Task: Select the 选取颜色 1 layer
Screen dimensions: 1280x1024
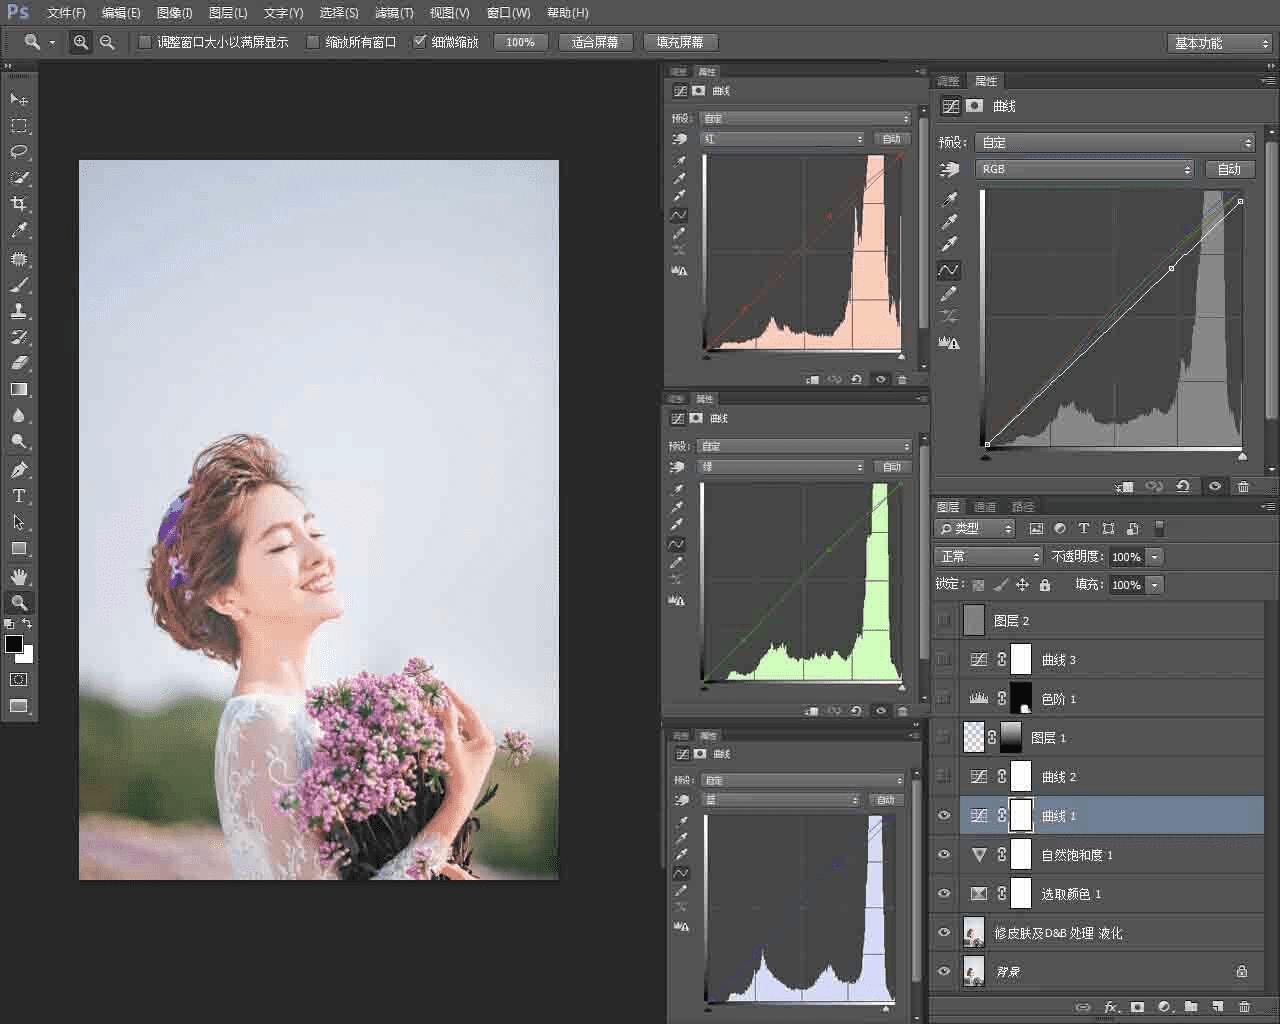Action: click(1071, 894)
